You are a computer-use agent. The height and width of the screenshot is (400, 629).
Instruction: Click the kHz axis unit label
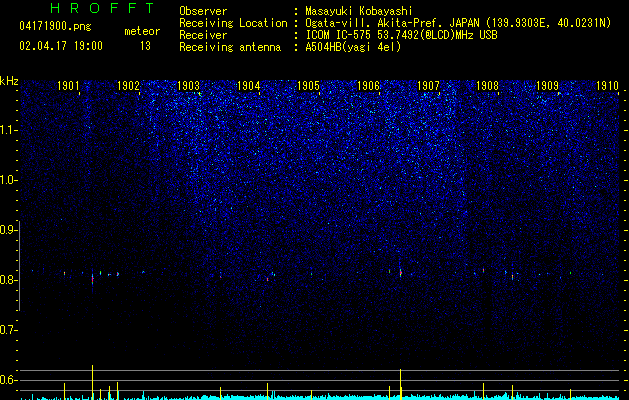[9, 81]
